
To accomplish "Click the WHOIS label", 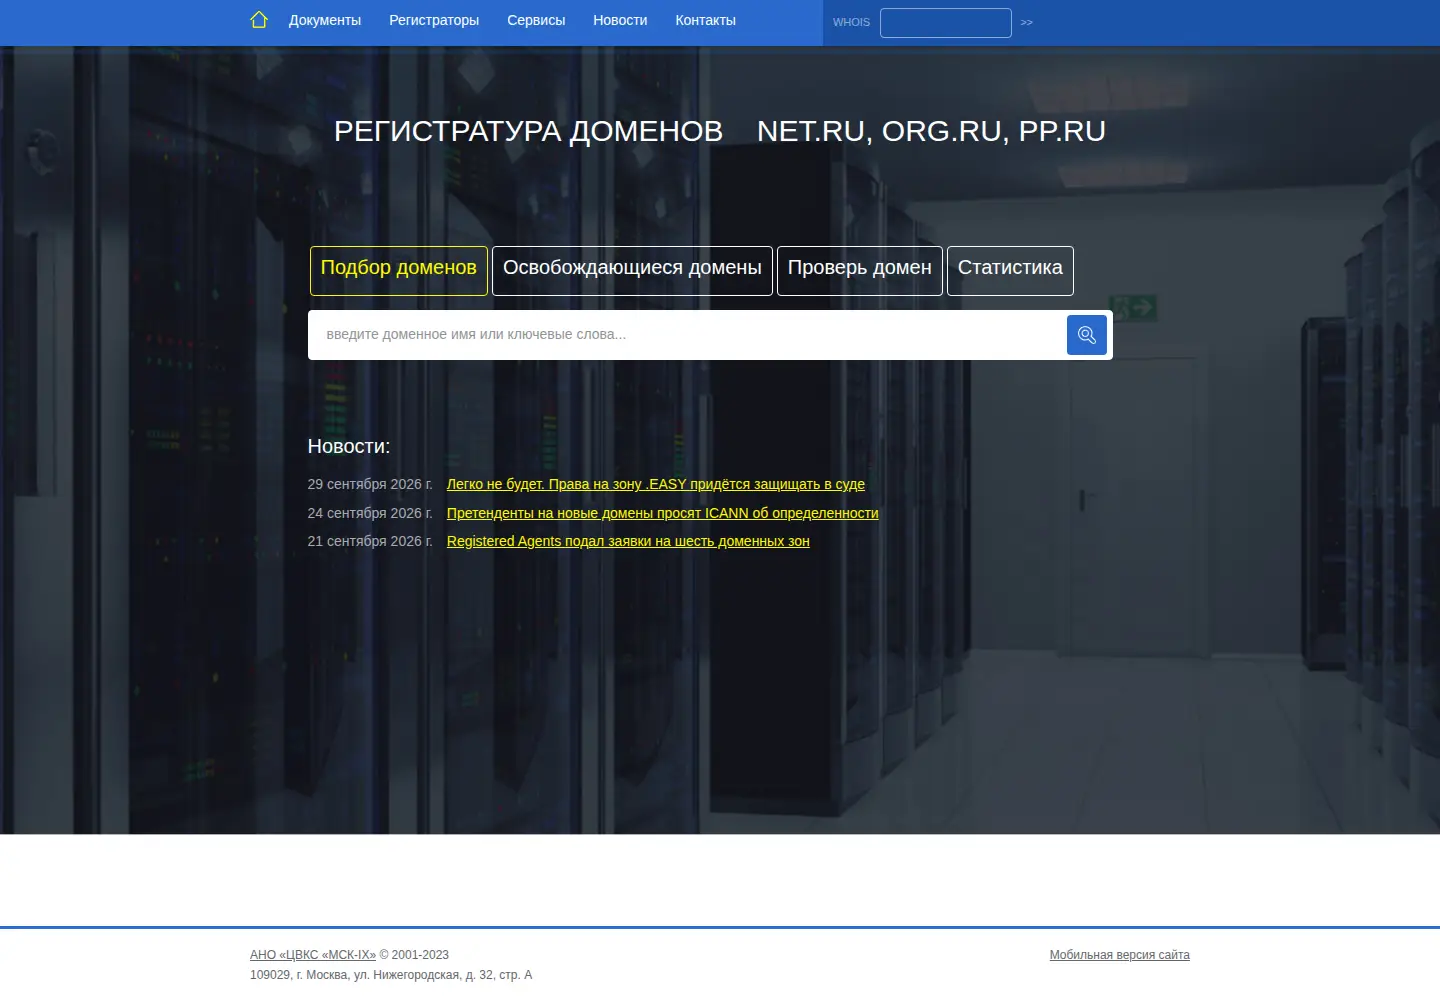I will (x=851, y=22).
